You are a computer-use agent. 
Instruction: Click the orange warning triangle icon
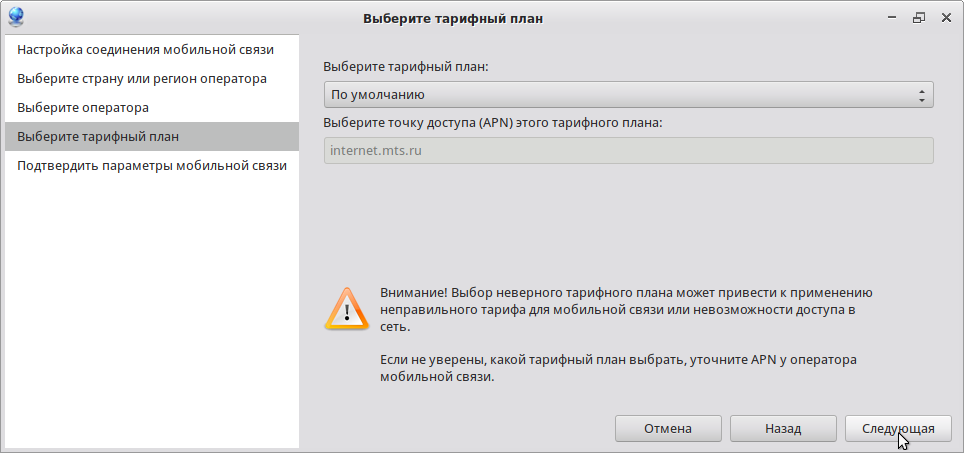click(345, 308)
